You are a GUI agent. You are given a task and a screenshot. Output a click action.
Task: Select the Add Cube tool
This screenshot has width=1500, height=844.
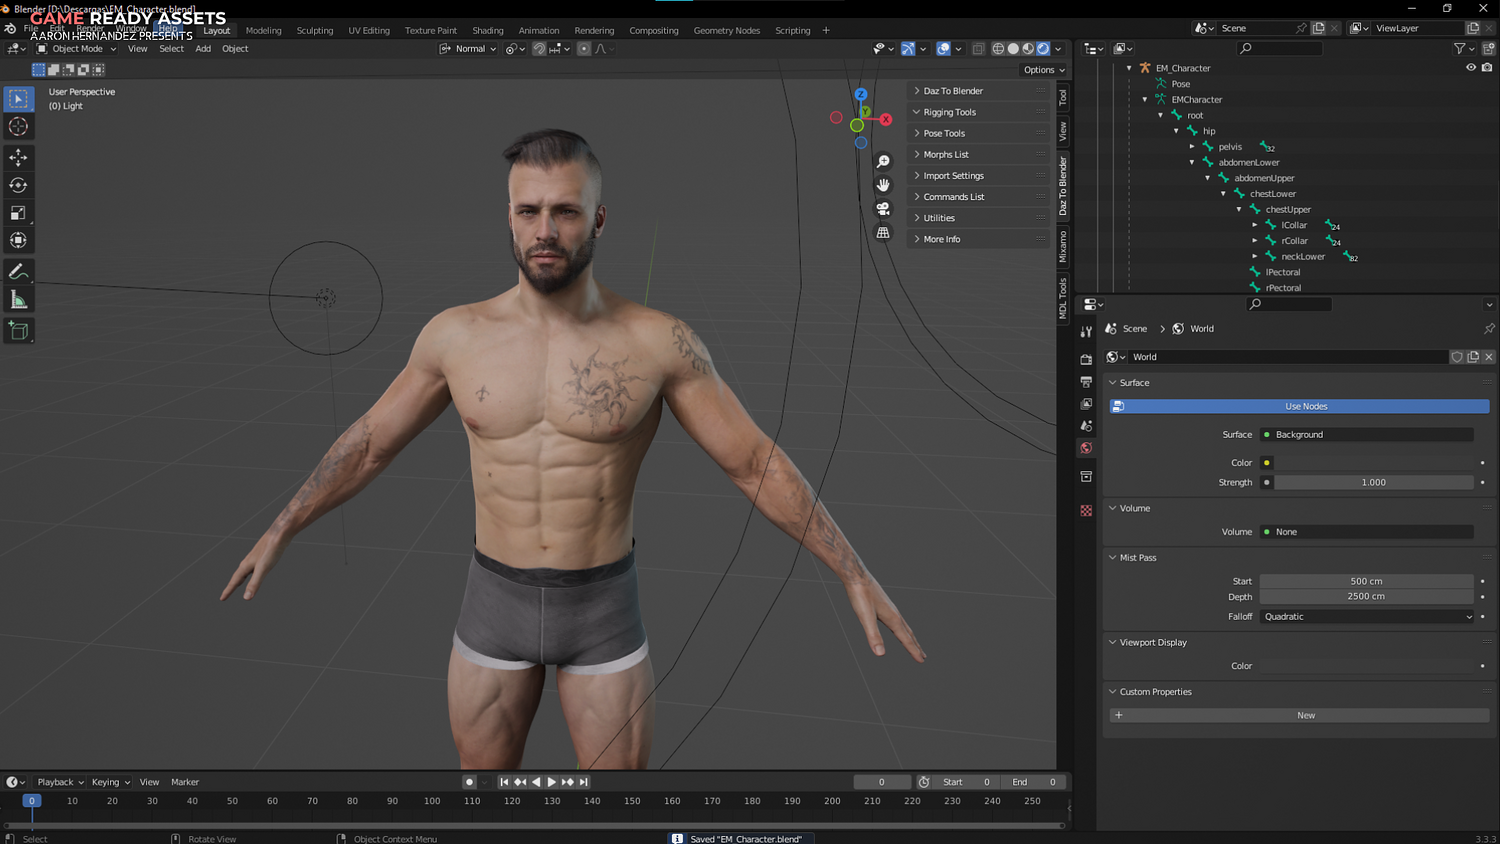click(18, 331)
